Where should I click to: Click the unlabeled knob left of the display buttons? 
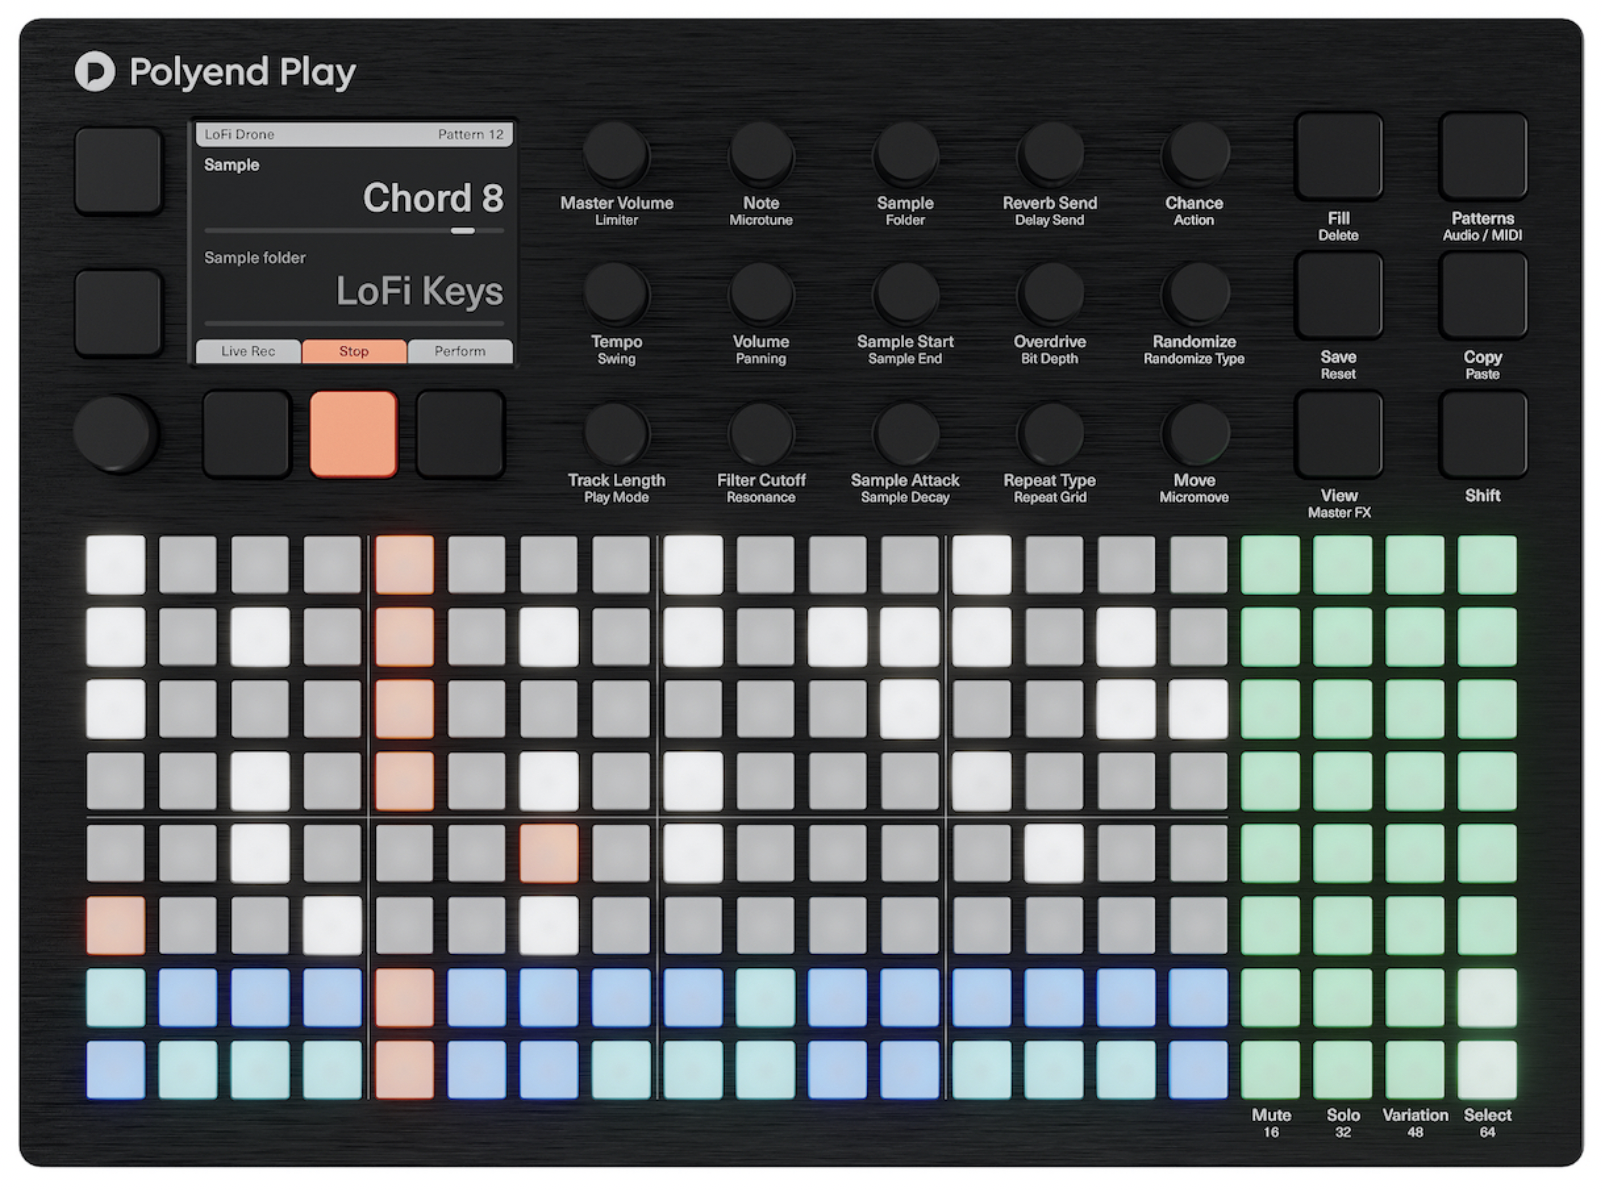coord(115,433)
